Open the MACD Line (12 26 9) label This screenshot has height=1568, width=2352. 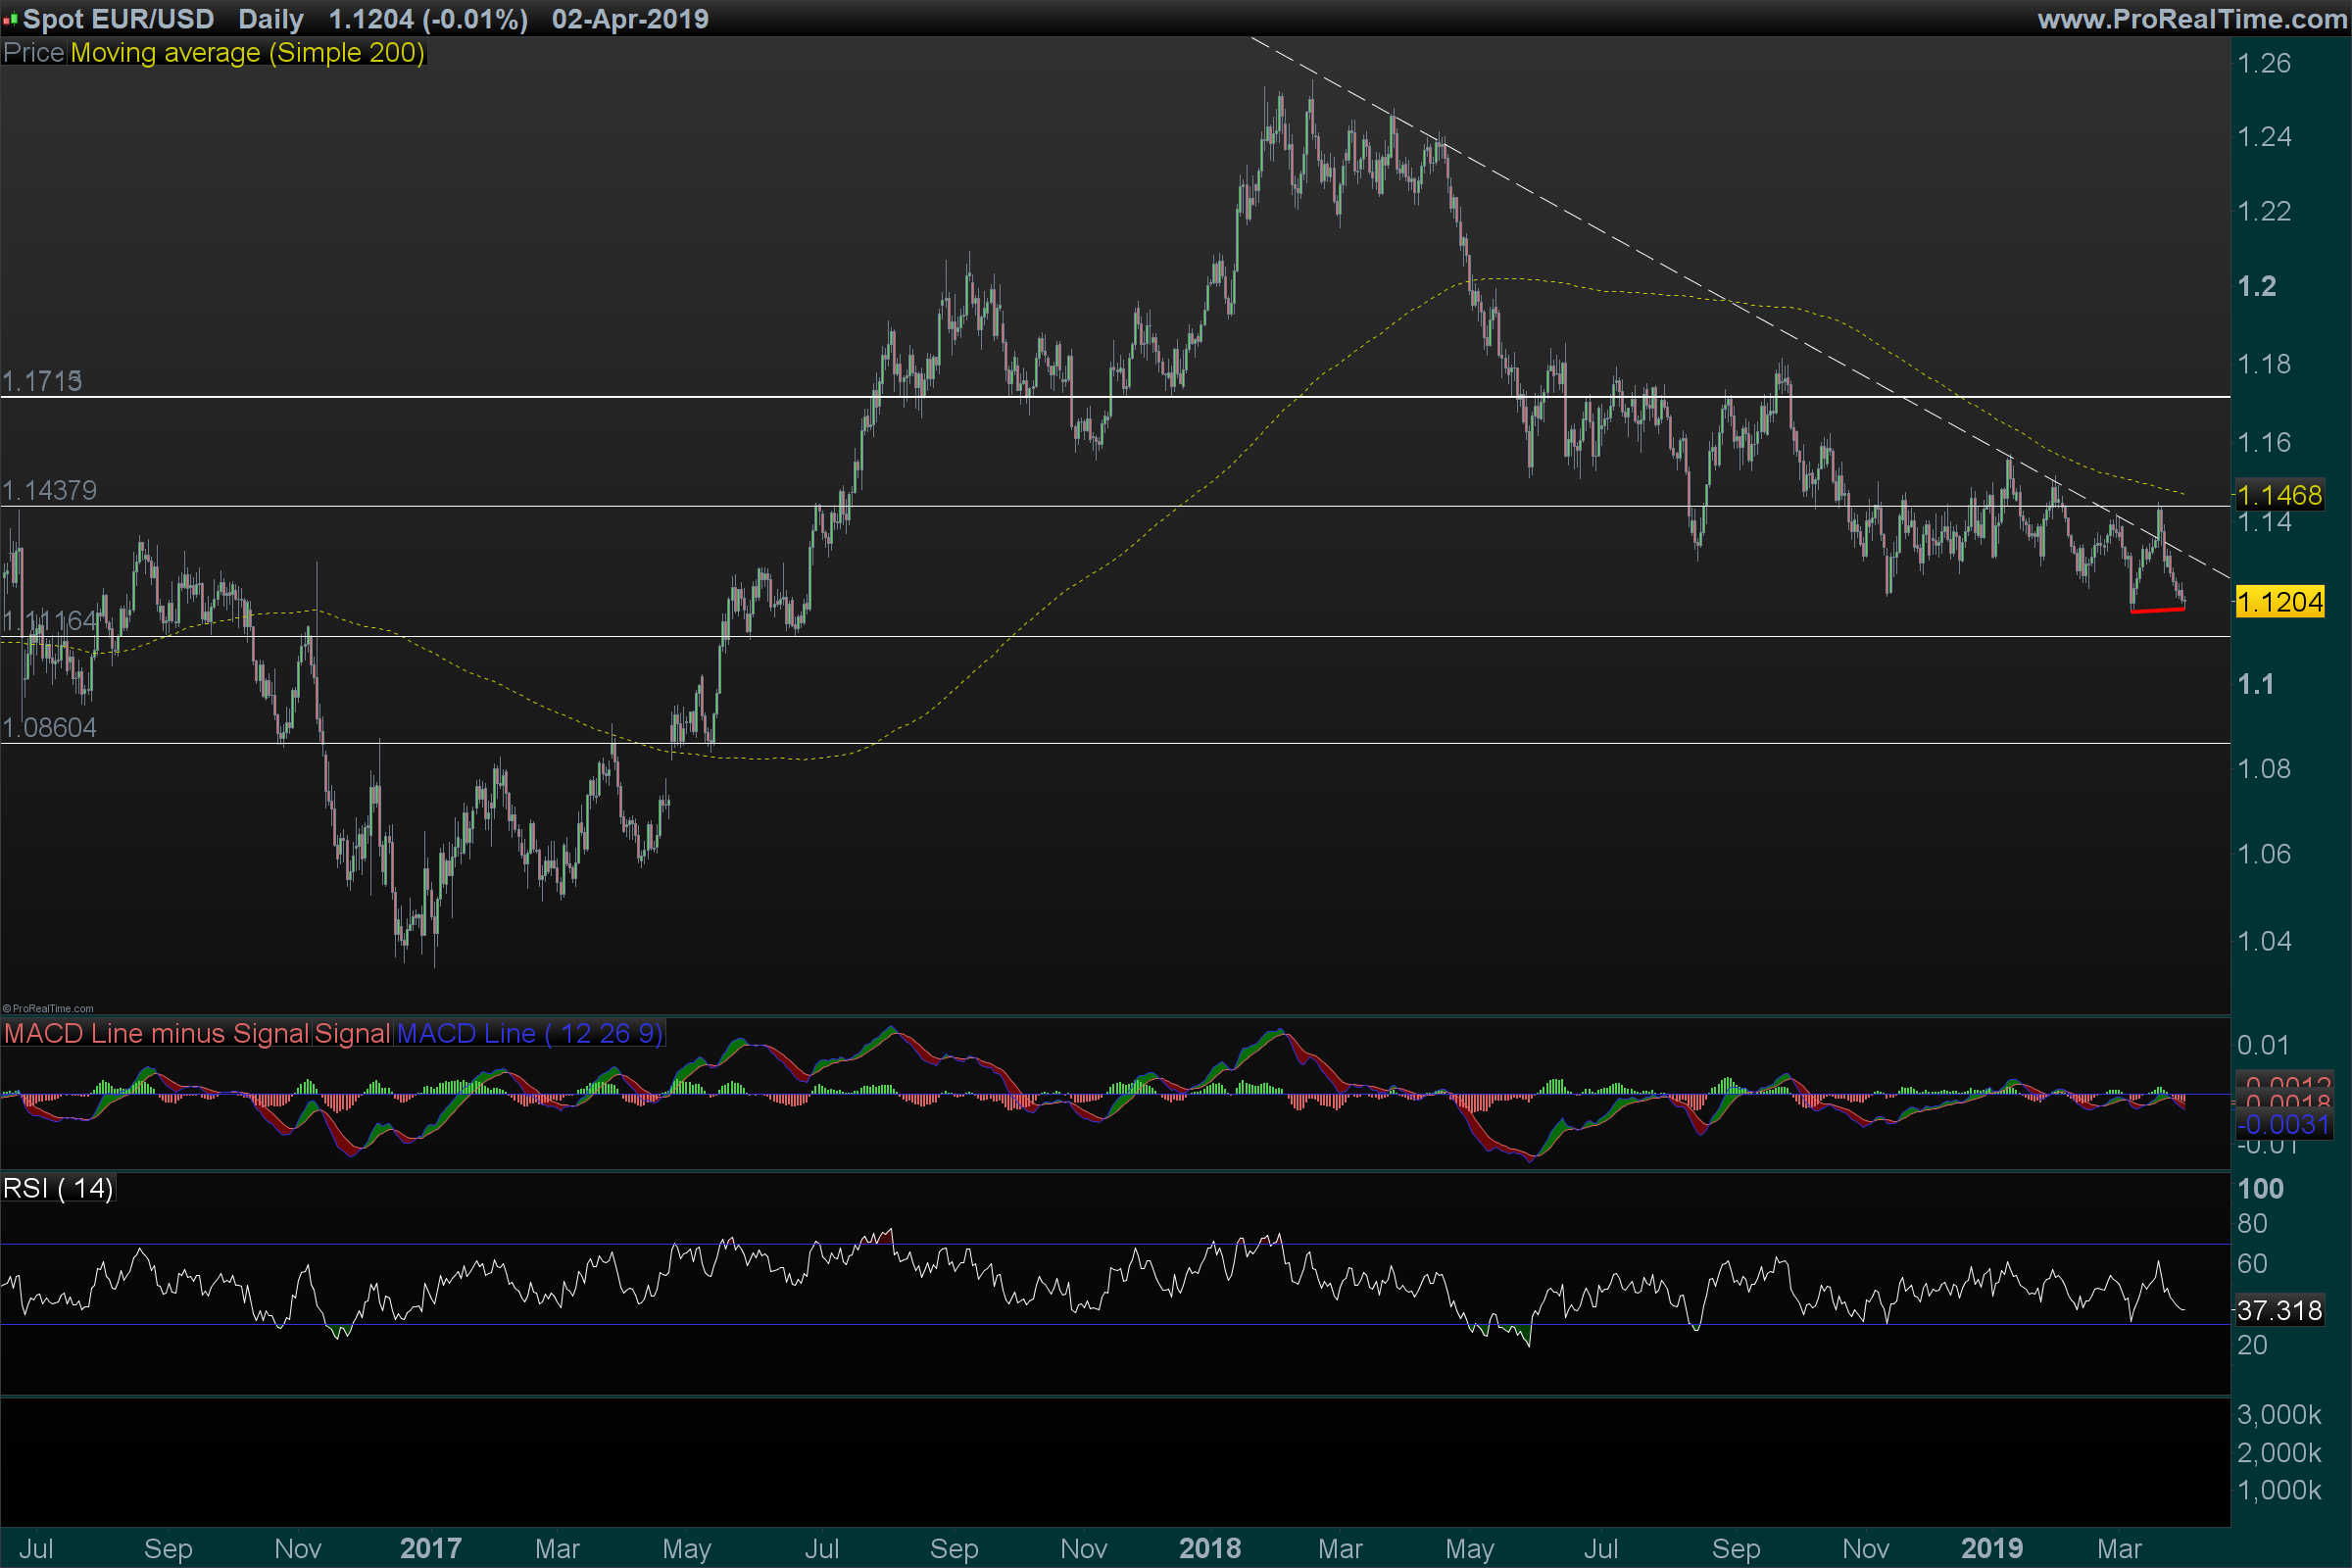click(x=529, y=1033)
